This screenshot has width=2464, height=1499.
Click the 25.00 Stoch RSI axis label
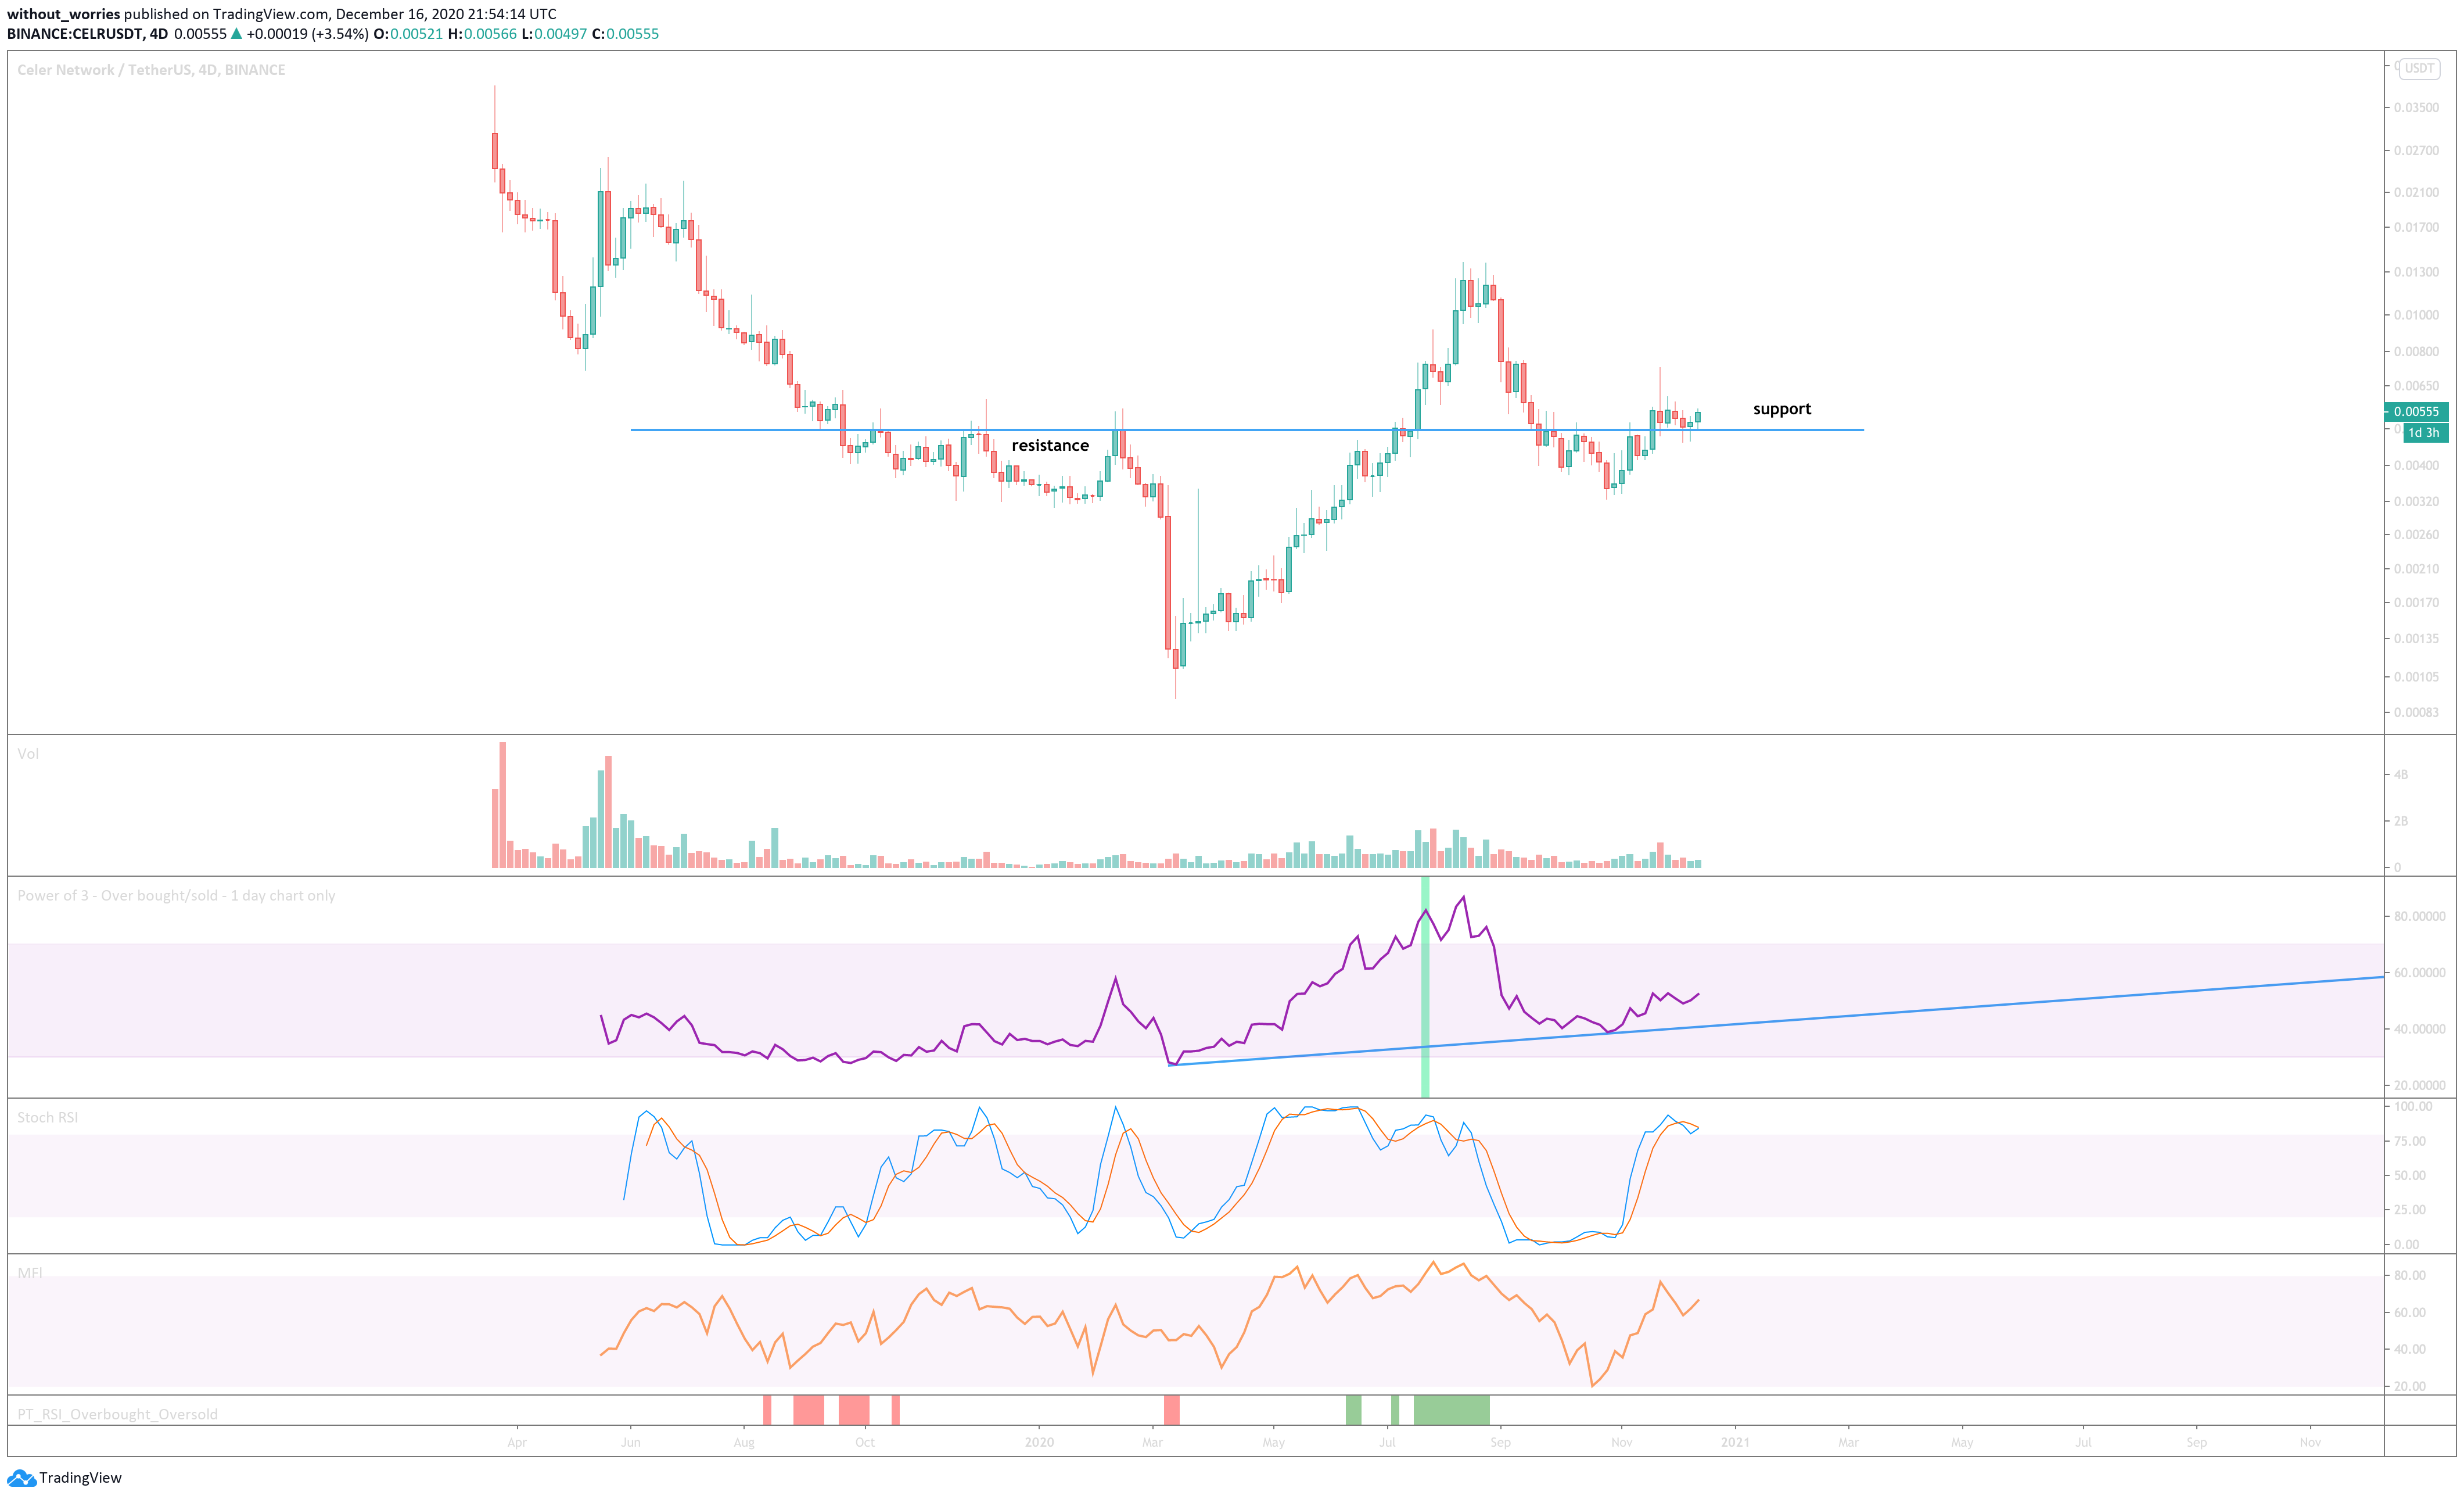(2410, 1210)
